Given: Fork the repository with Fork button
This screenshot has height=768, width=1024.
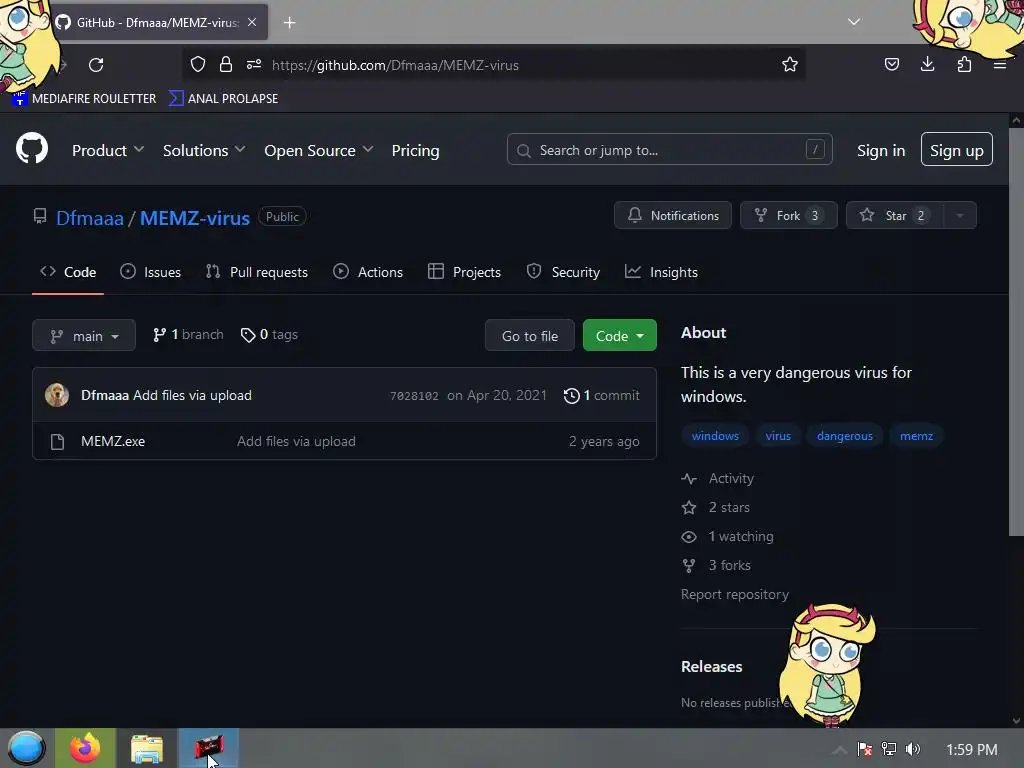Looking at the screenshot, I should pos(788,215).
